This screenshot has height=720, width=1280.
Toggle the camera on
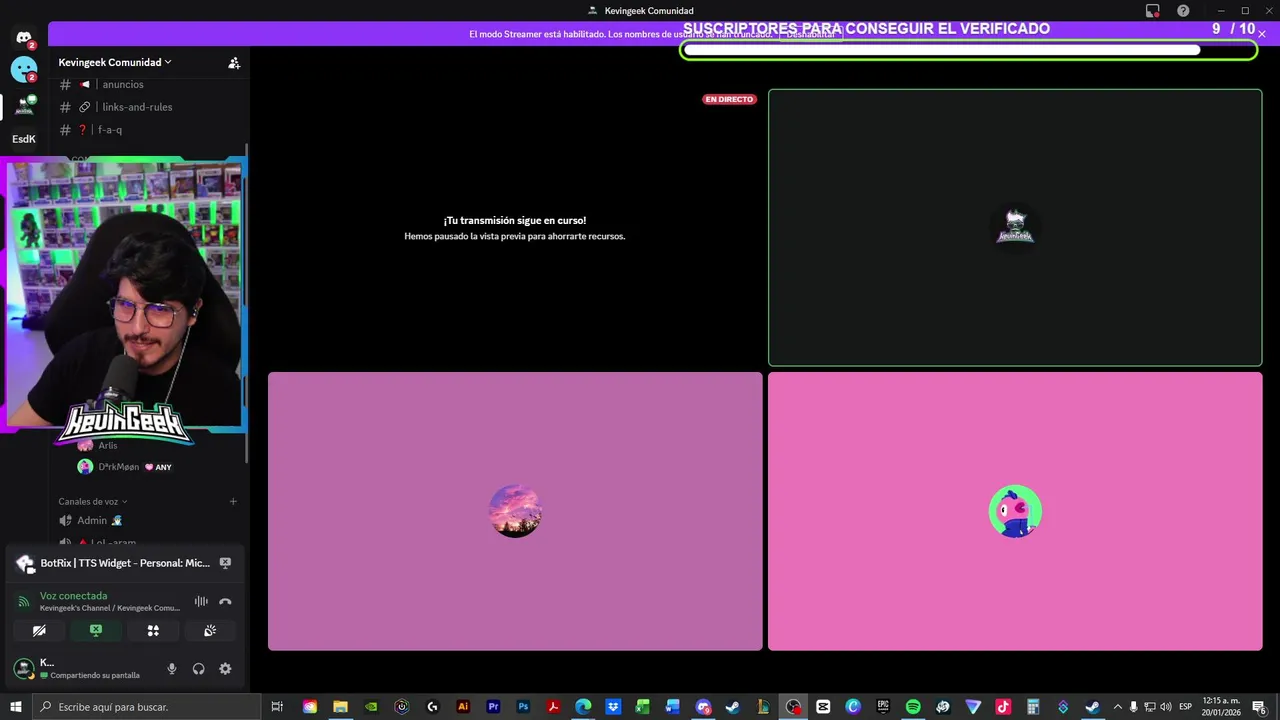[39, 631]
